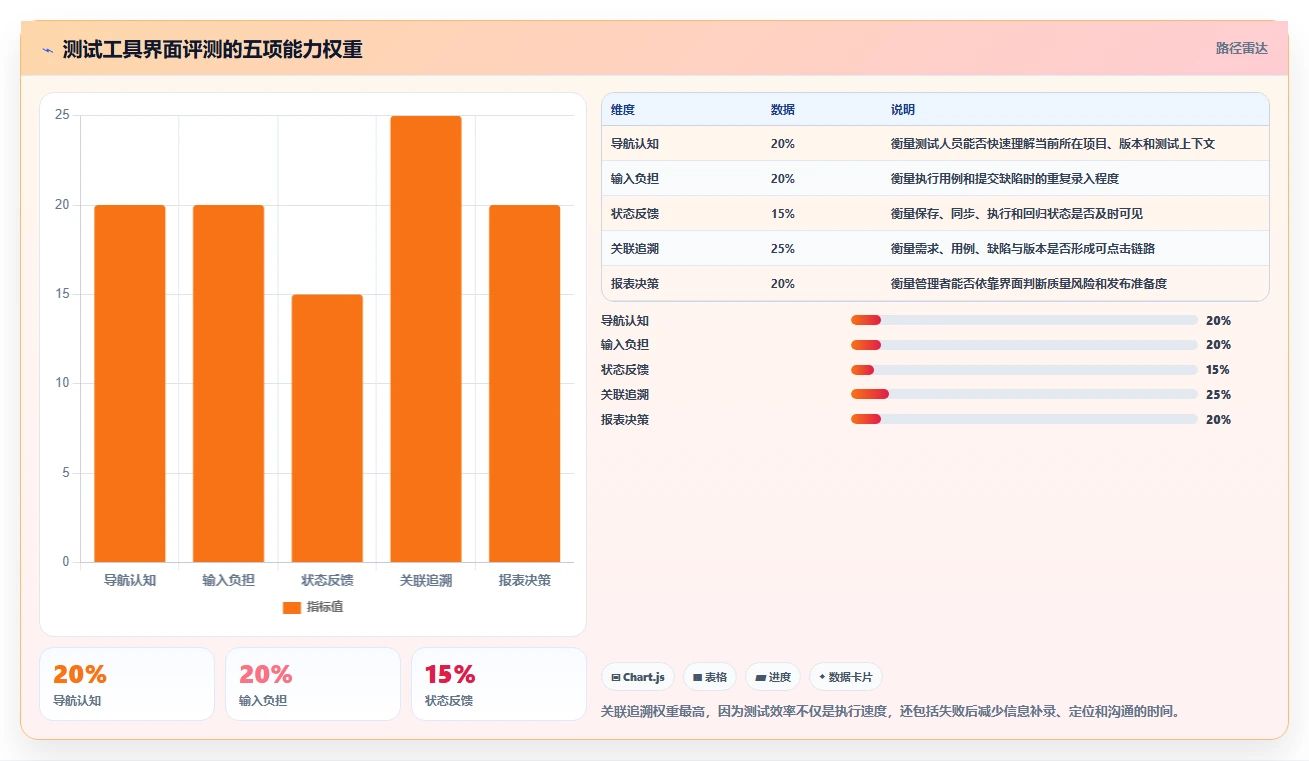Screen dimensions: 1309x761
Task: Click the 进度 tag chip
Action: click(773, 677)
